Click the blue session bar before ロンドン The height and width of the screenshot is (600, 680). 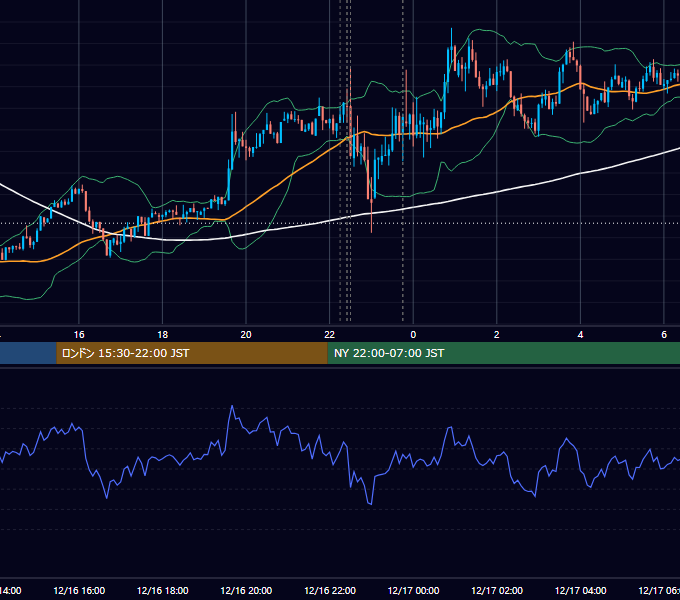28,353
